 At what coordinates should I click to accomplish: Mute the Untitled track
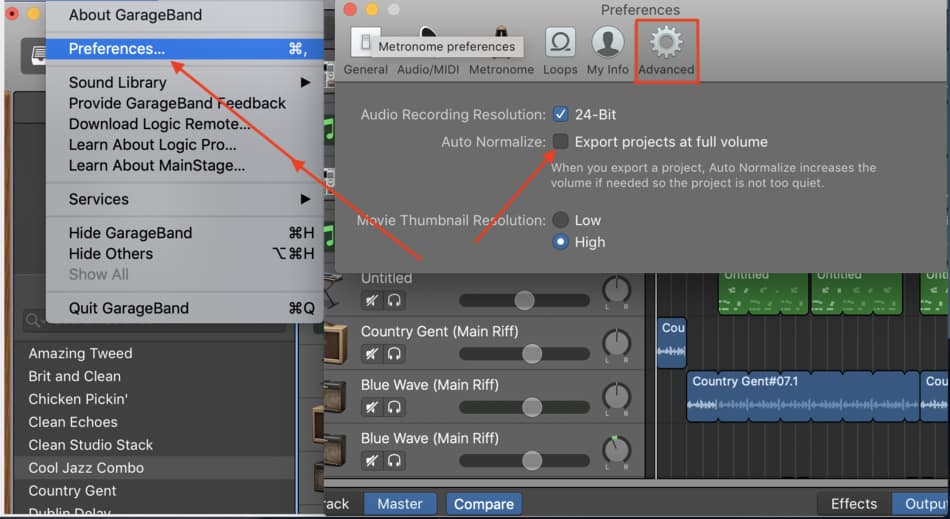371,300
